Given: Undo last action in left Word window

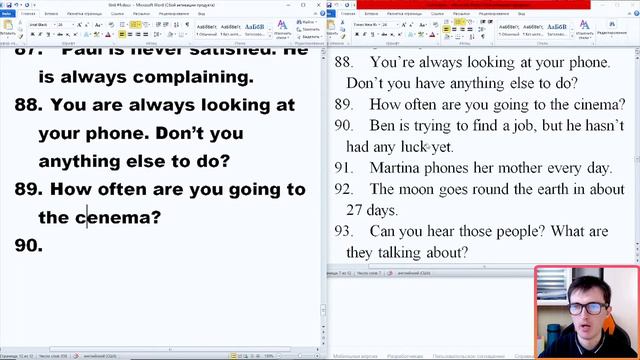Looking at the screenshot, I should [x=16, y=5].
